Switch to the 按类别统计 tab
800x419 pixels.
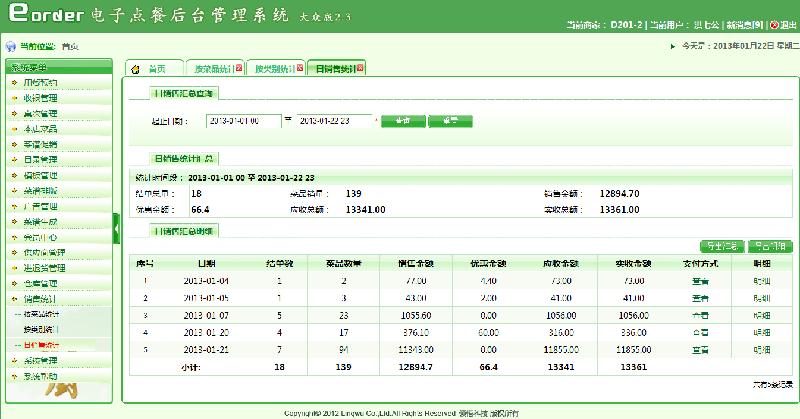tap(276, 68)
